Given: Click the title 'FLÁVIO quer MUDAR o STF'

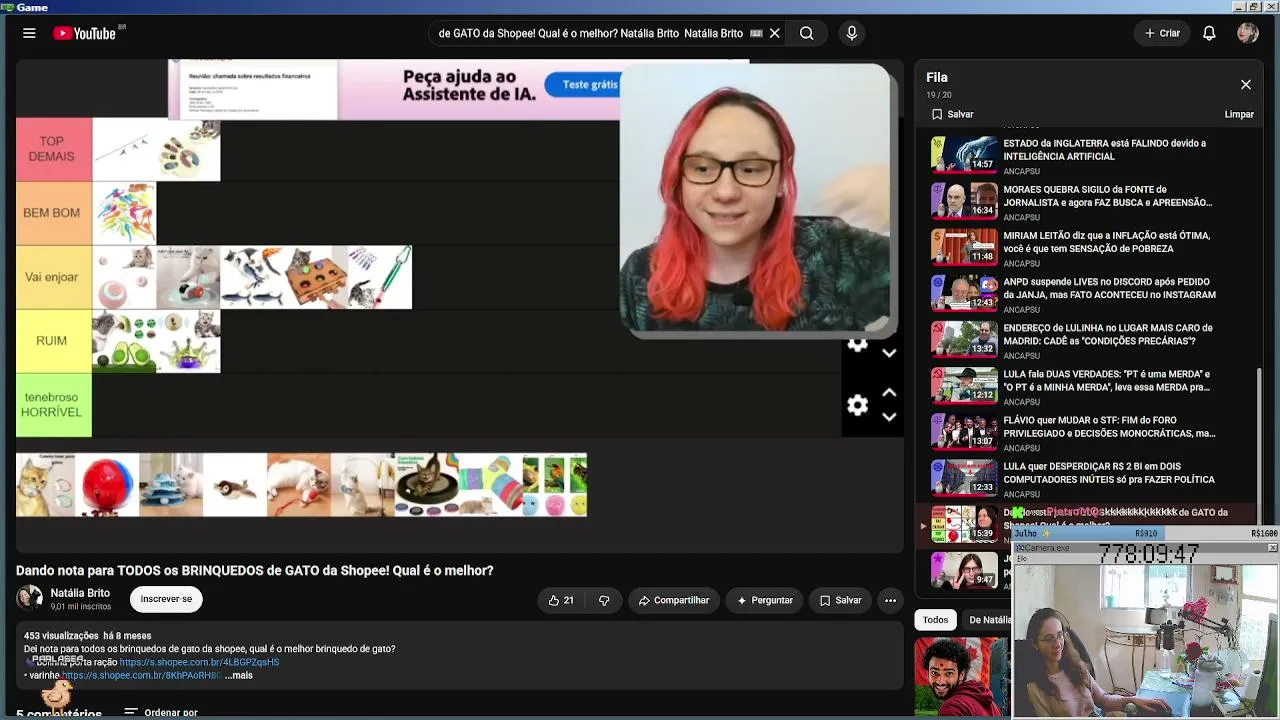Looking at the screenshot, I should [1109, 427].
